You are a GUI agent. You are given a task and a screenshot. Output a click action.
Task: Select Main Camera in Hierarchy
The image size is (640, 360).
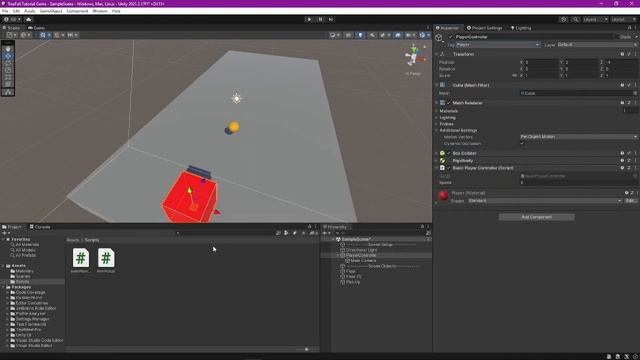click(x=360, y=260)
